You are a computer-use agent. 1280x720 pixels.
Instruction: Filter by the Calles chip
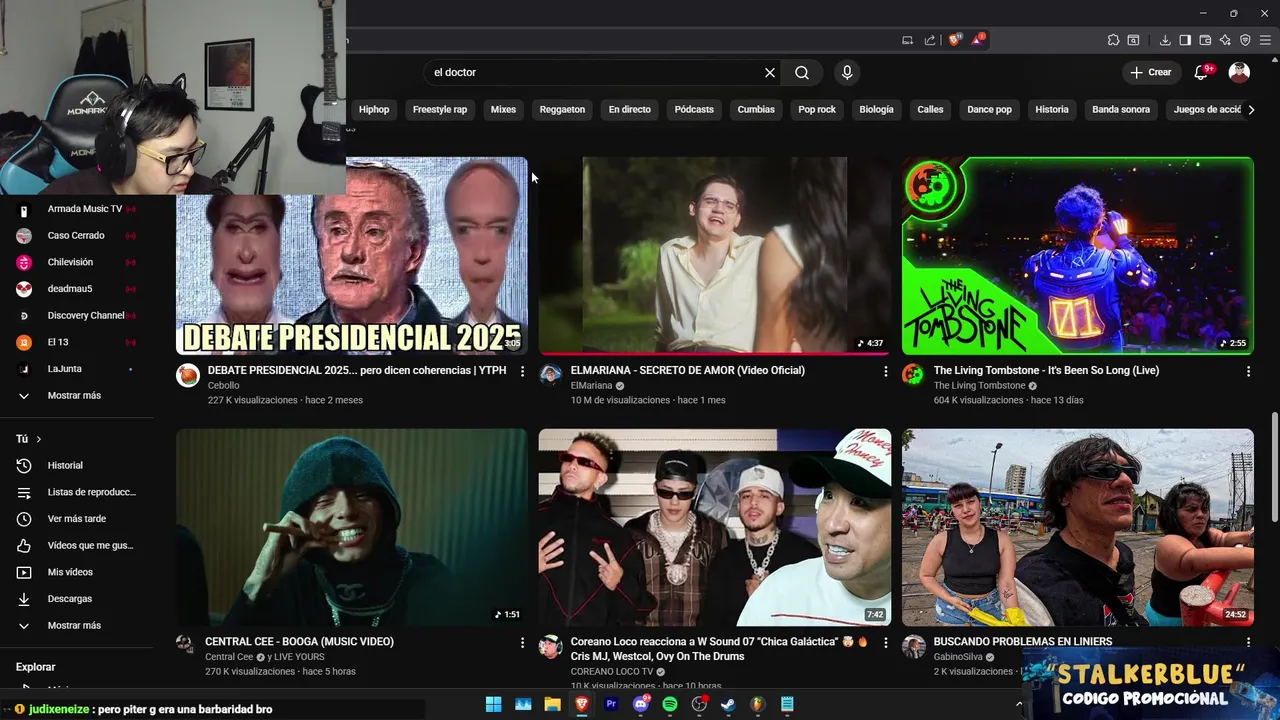coord(930,110)
